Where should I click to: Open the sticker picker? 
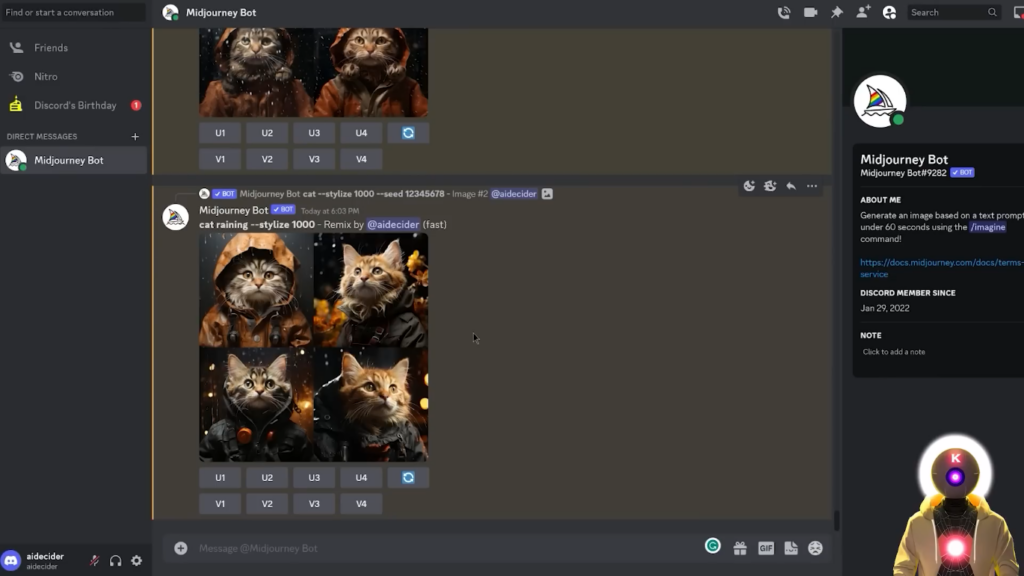(791, 548)
